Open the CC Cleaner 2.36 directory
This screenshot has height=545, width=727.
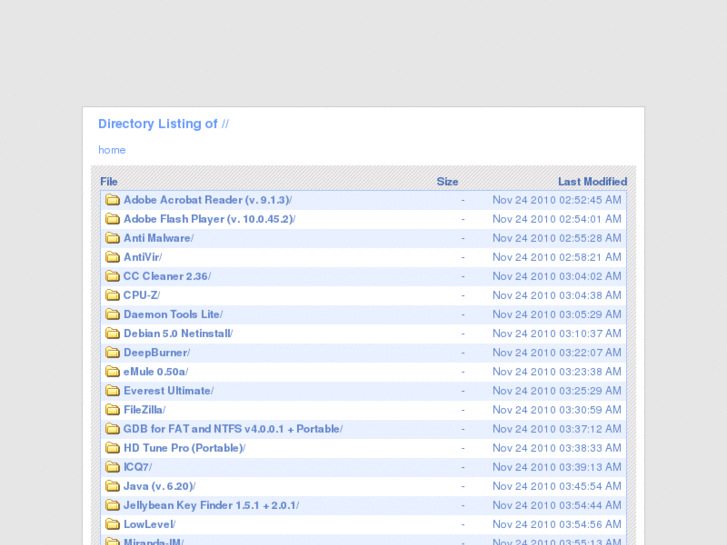pos(167,276)
